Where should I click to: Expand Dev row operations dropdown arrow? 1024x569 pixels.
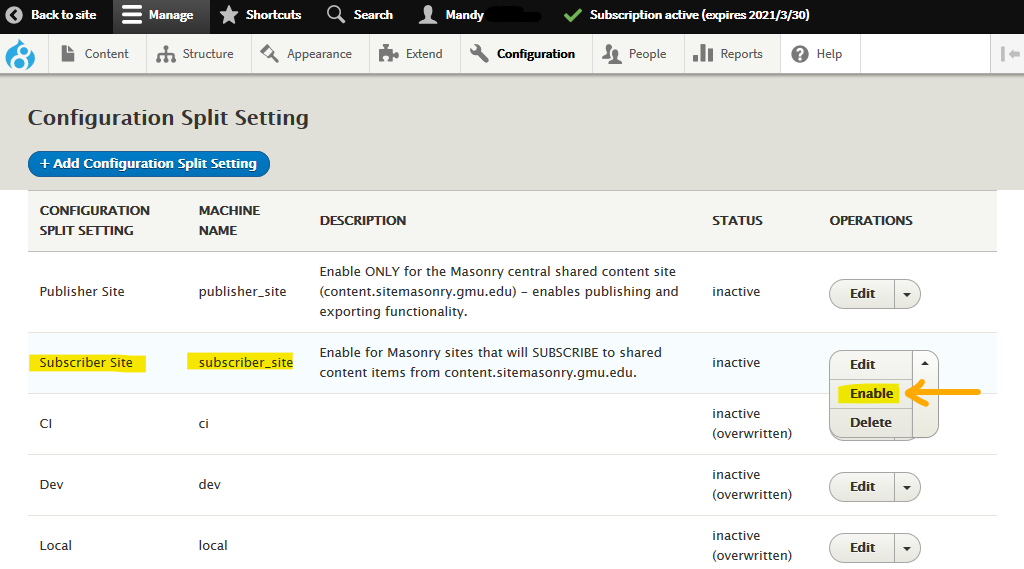coord(907,487)
